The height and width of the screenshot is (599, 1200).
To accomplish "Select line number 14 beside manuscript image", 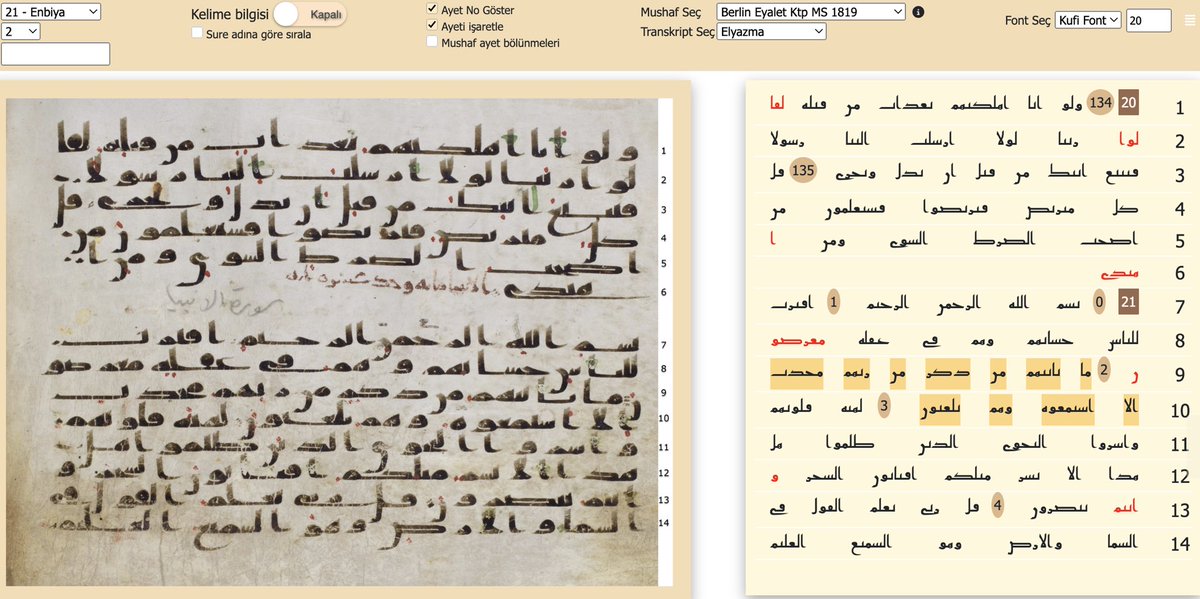I will (x=664, y=523).
